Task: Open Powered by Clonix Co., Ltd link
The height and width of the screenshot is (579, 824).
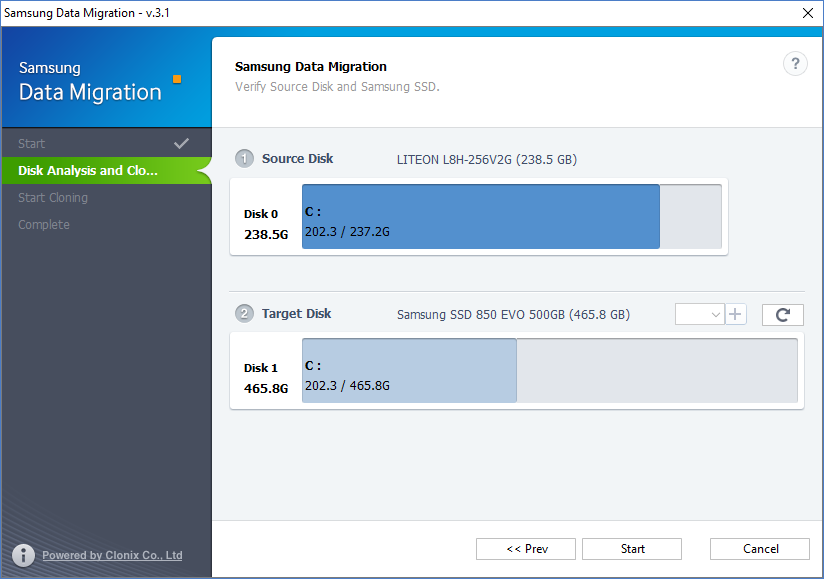Action: pos(112,555)
